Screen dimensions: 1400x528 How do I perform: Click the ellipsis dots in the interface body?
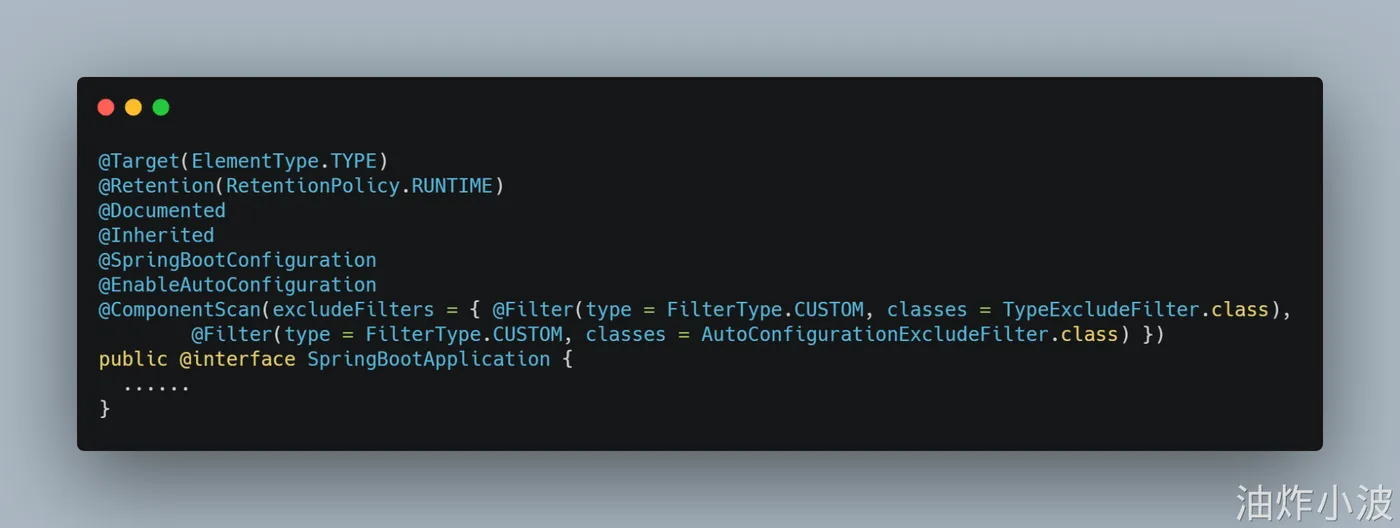(x=156, y=385)
